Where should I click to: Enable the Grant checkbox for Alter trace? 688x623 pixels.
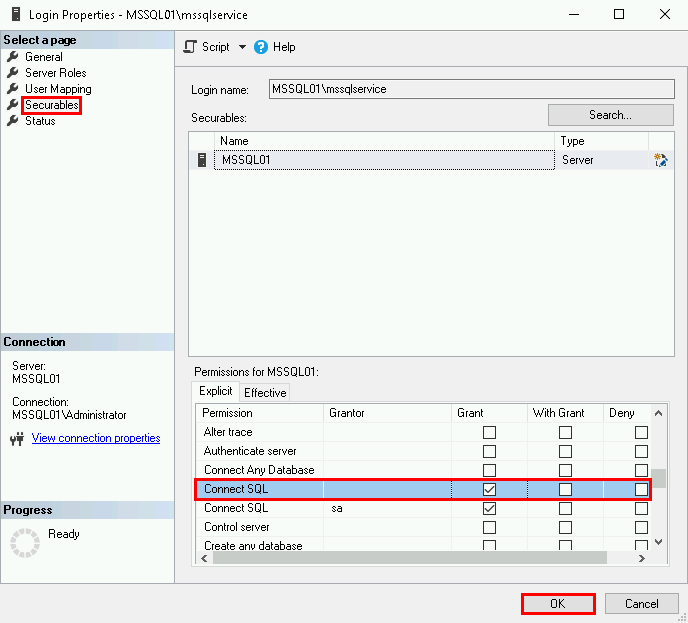click(x=489, y=432)
